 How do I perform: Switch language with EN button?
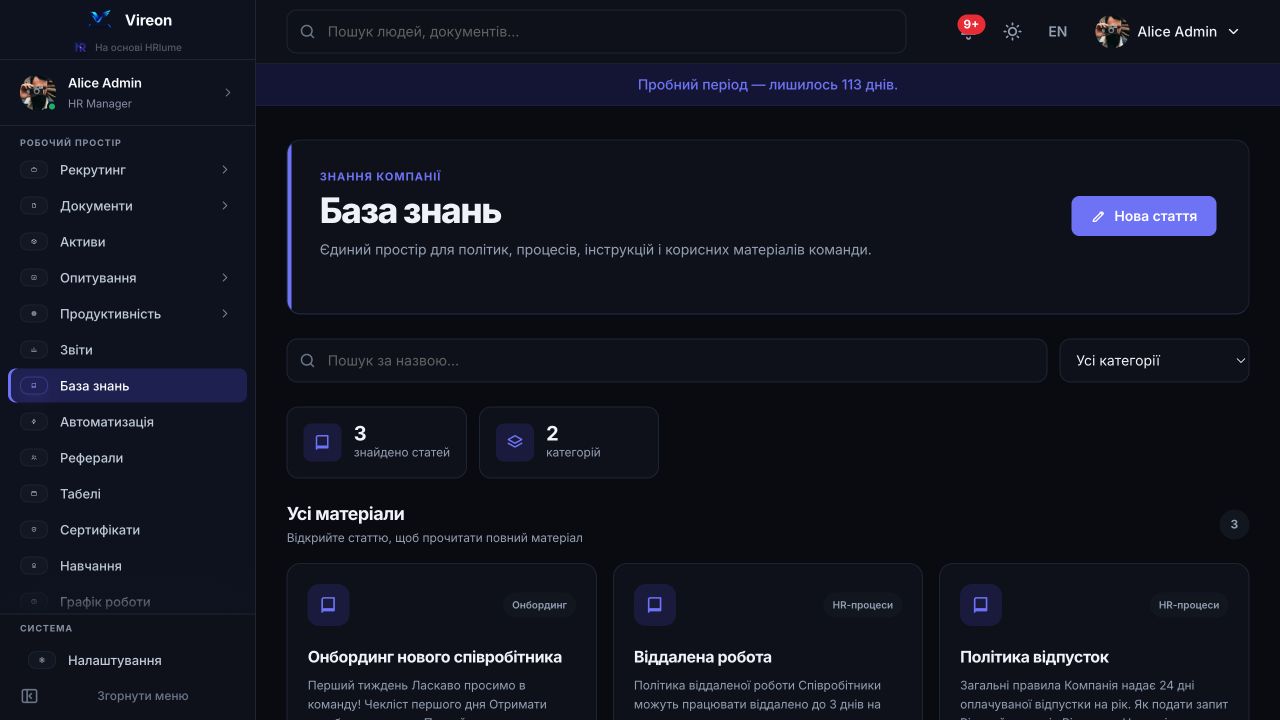[x=1057, y=32]
